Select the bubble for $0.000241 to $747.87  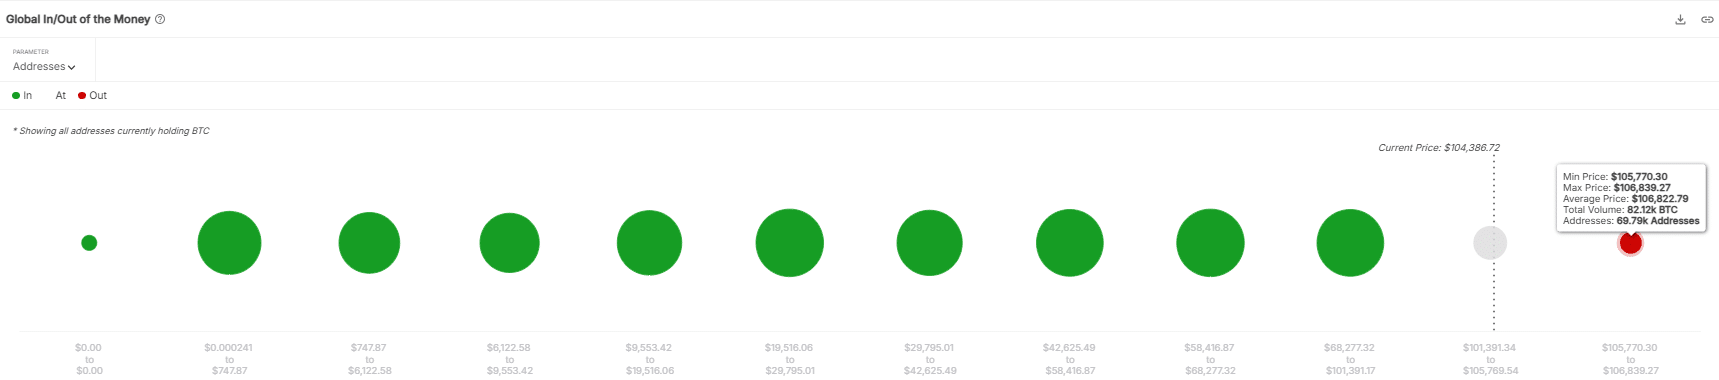229,243
